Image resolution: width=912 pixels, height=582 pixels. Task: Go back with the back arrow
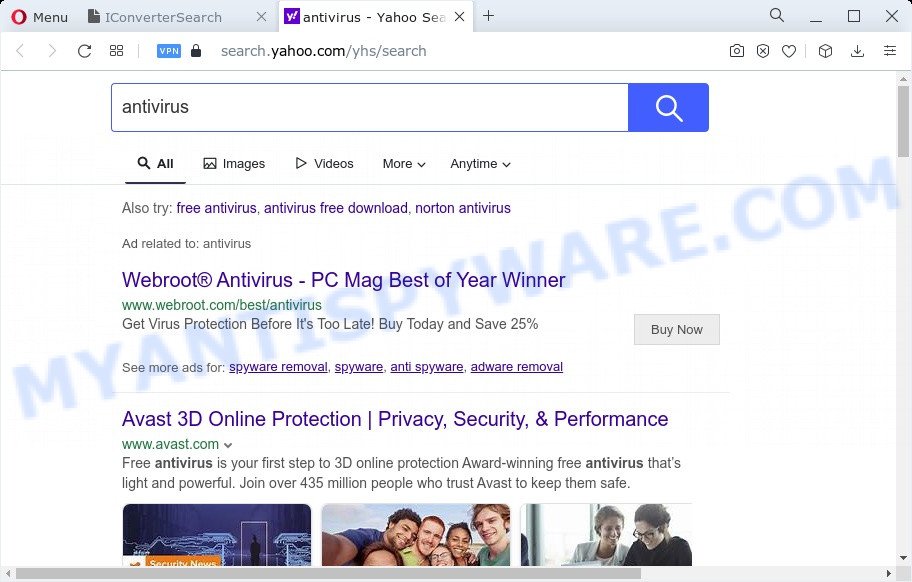tap(20, 51)
